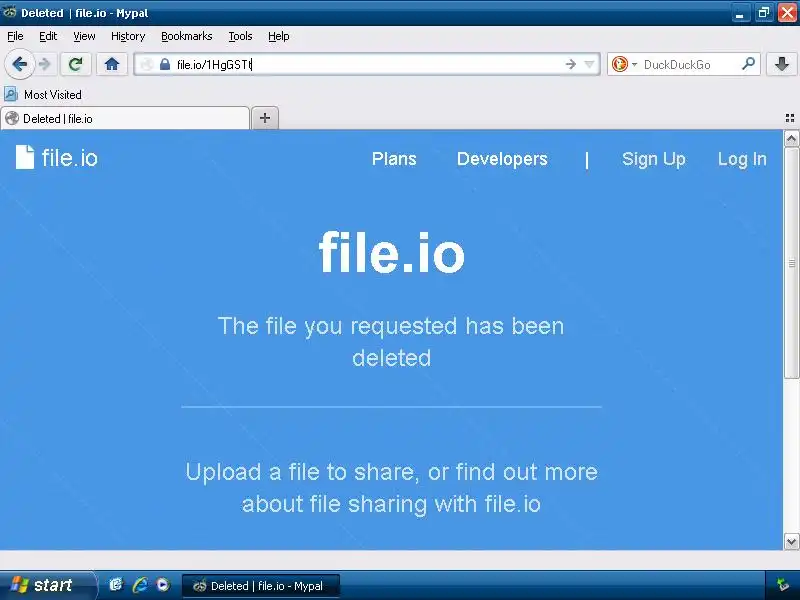Click the vertical scrollbar thumb
This screenshot has height=600, width=800.
pos(791,263)
